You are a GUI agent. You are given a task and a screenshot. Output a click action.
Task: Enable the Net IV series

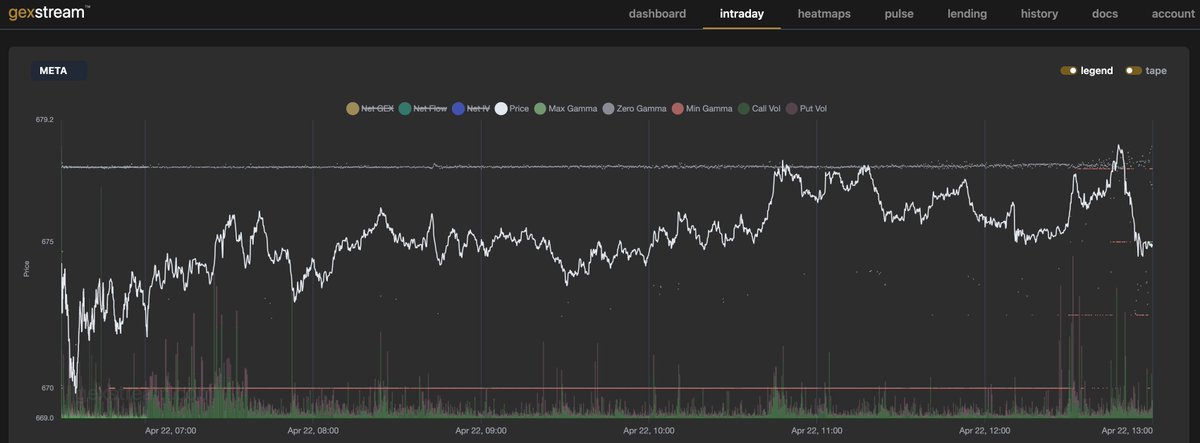[472, 108]
